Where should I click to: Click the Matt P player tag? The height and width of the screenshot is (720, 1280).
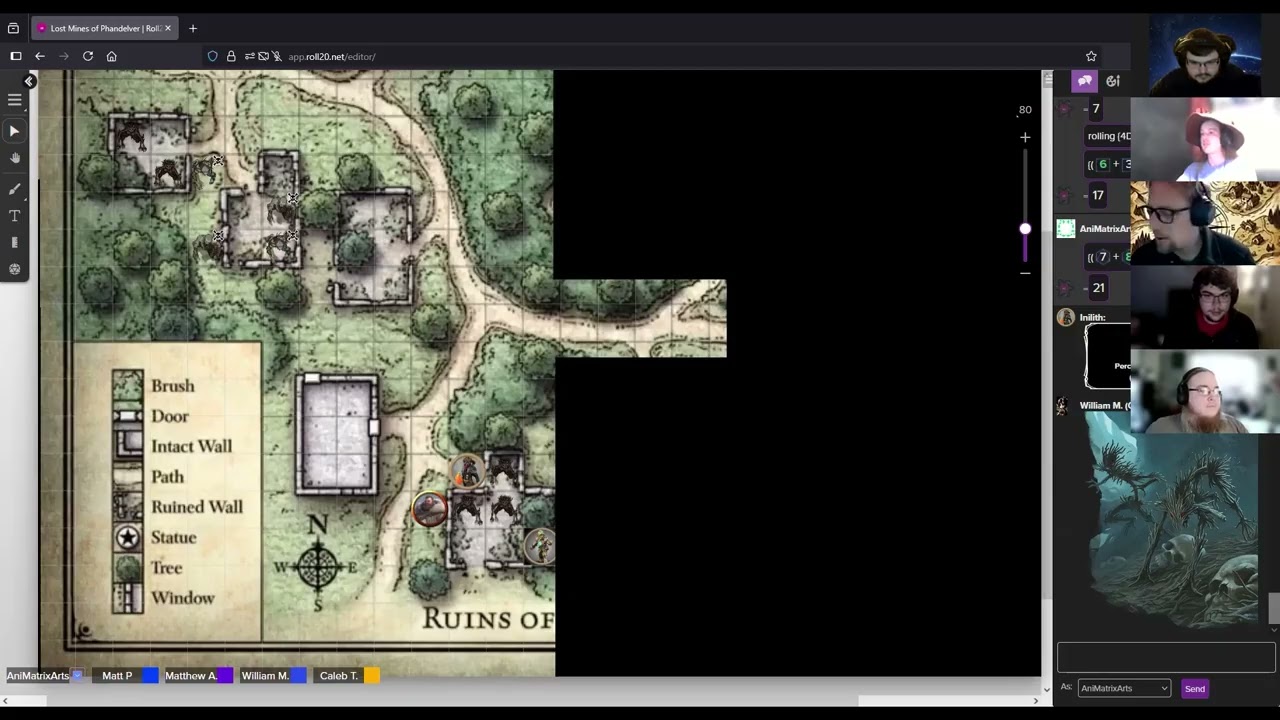click(117, 676)
